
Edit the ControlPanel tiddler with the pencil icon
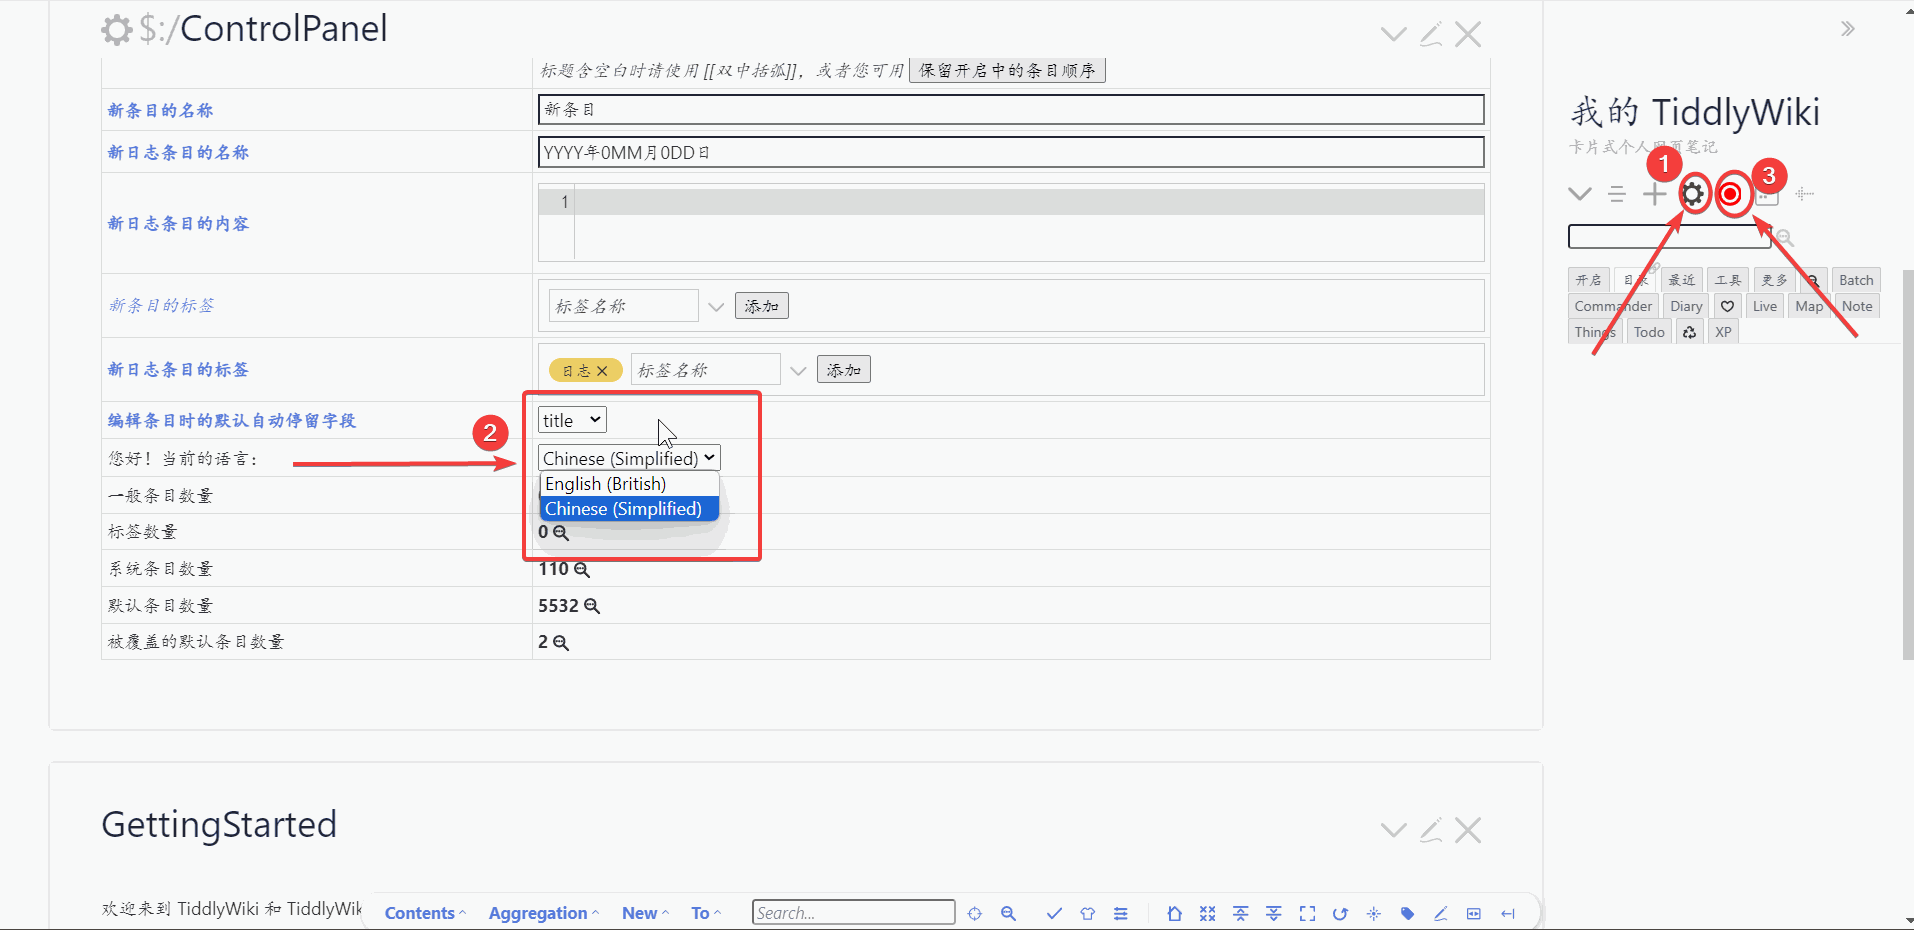pyautogui.click(x=1431, y=34)
